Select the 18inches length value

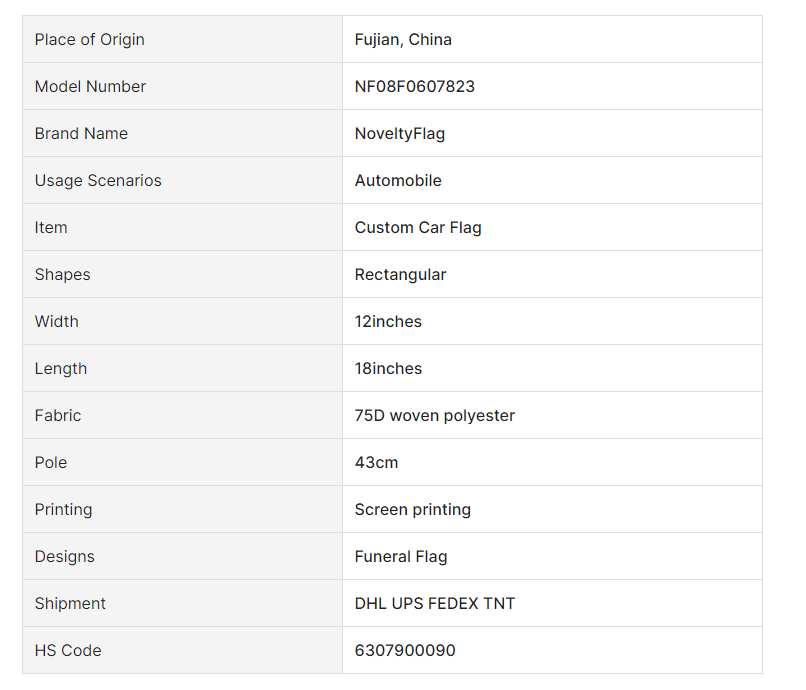point(388,369)
